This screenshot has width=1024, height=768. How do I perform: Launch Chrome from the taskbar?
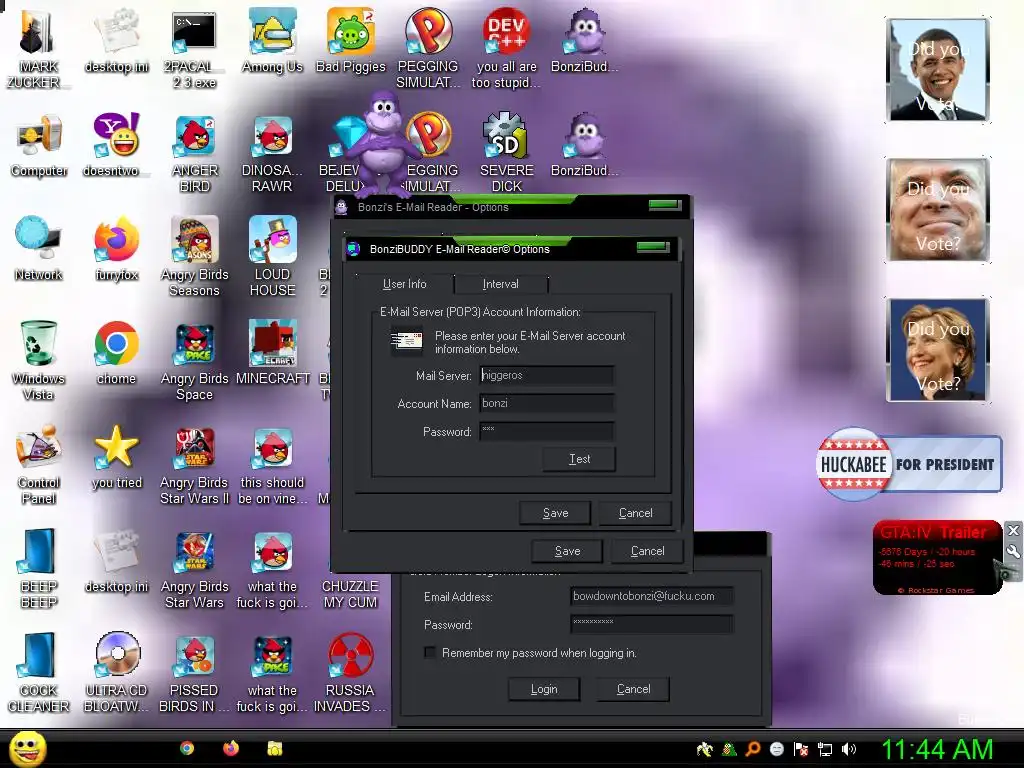(x=187, y=748)
